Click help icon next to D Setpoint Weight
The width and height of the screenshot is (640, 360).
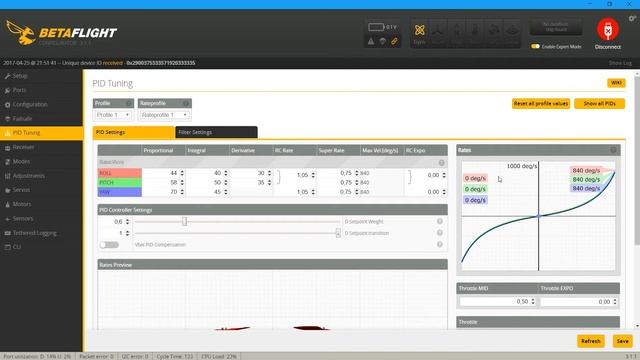click(x=440, y=221)
